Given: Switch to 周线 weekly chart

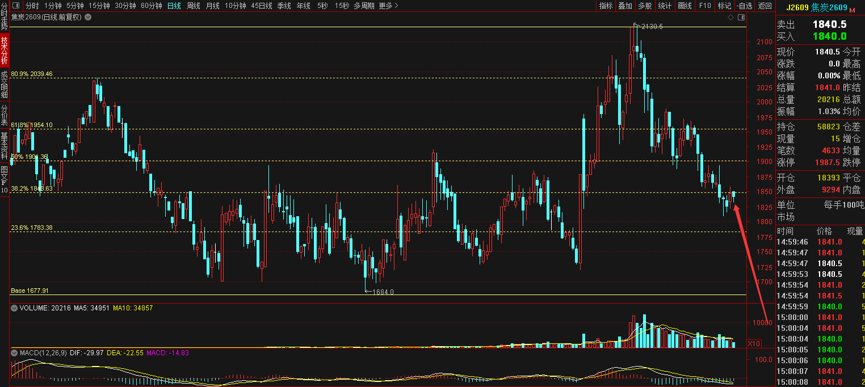Looking at the screenshot, I should coord(193,6).
